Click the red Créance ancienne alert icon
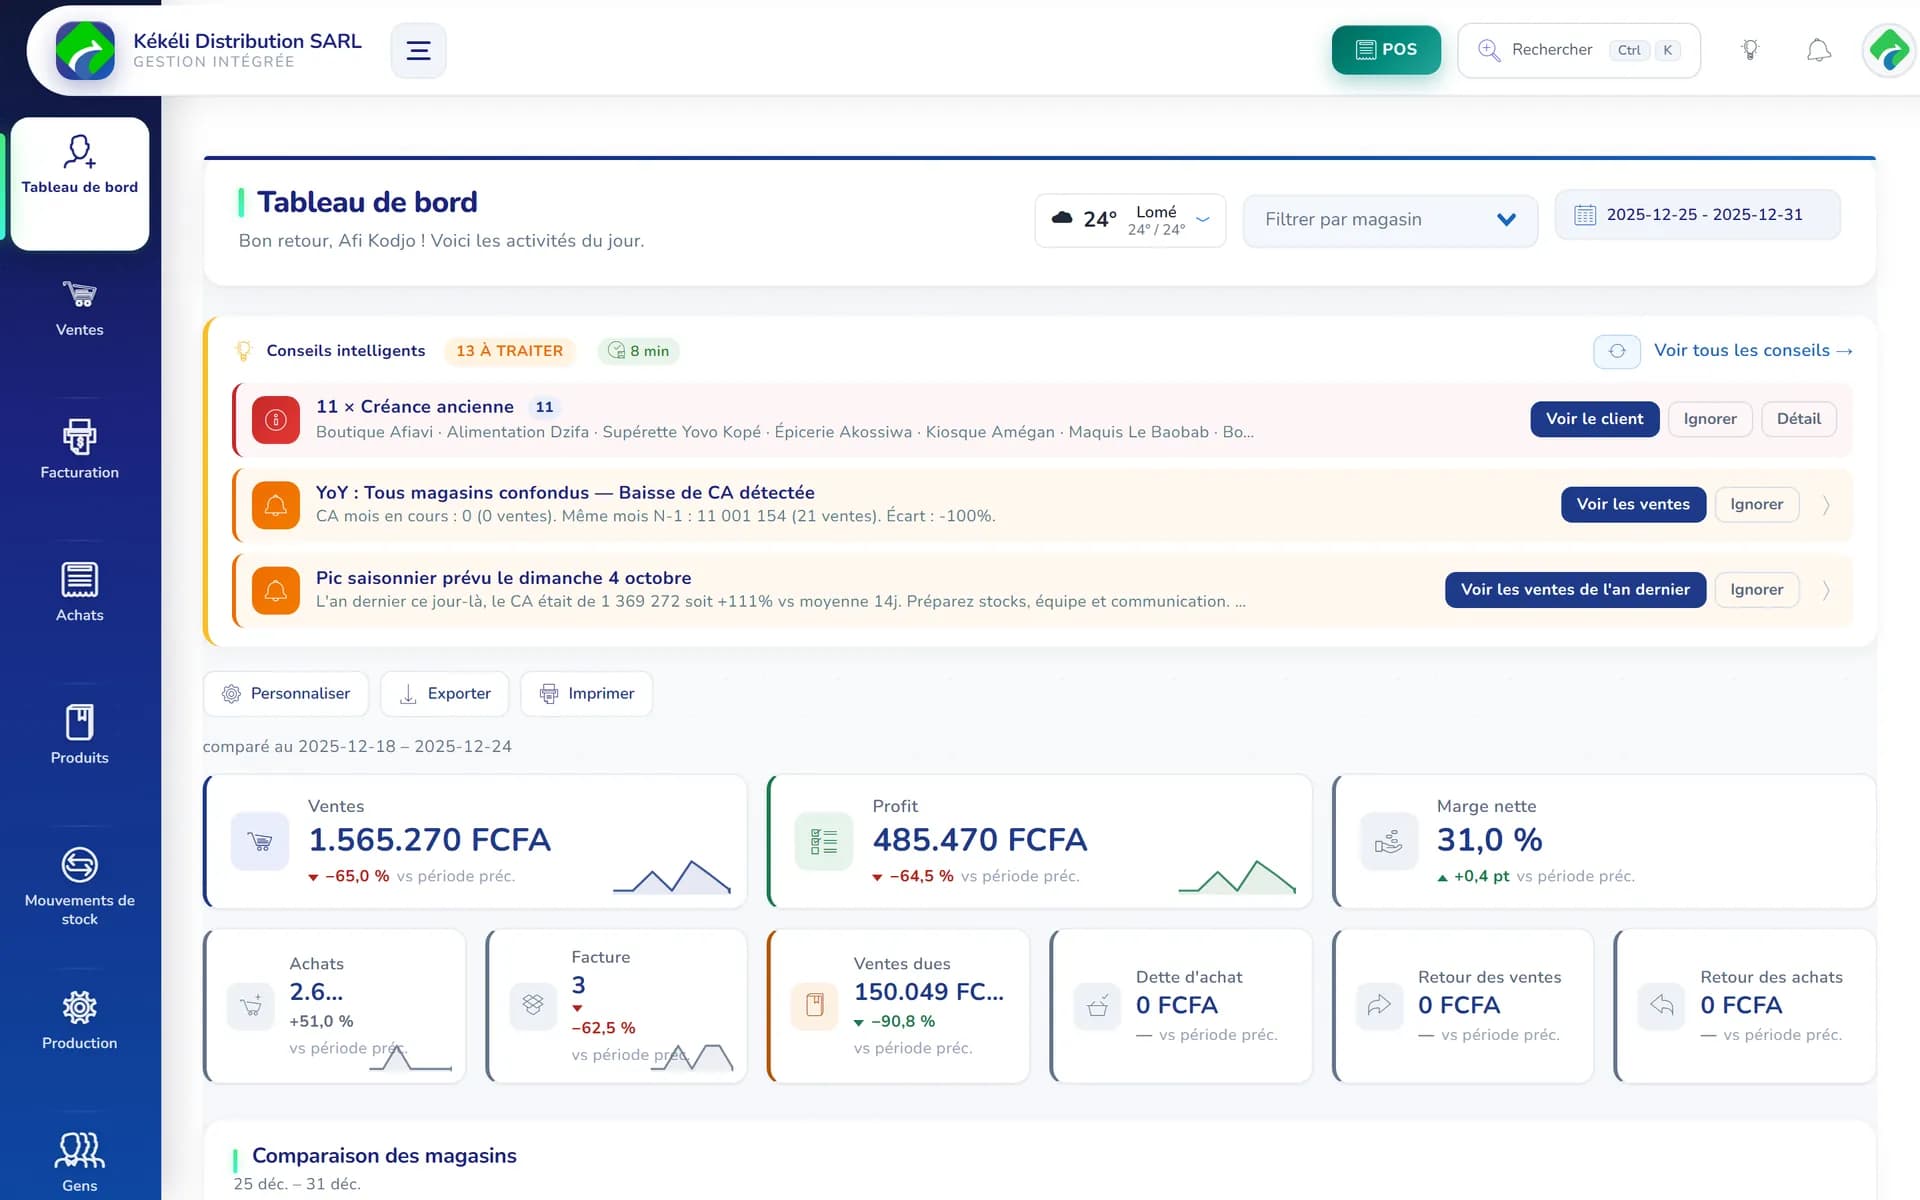Viewport: 1920px width, 1200px height. point(276,420)
